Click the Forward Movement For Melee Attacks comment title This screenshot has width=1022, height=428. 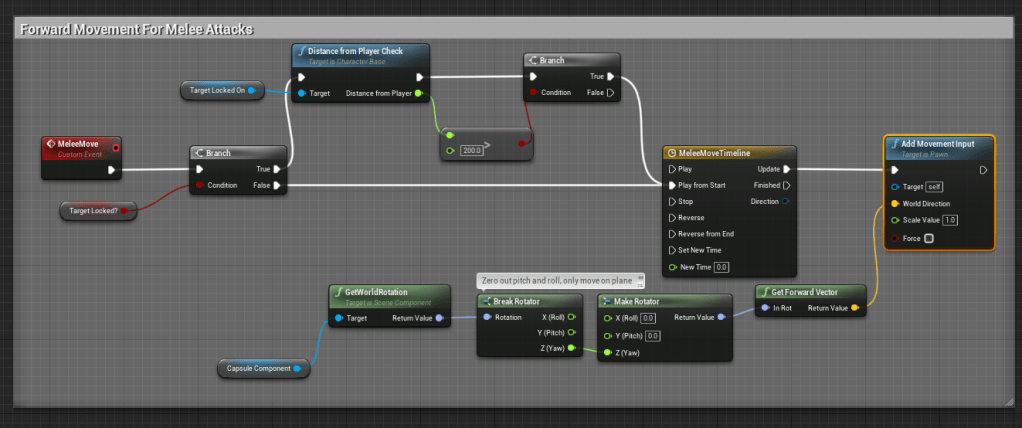tap(136, 29)
